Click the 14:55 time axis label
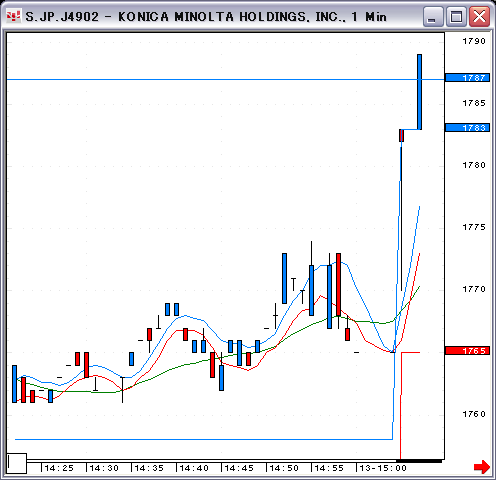The width and height of the screenshot is (496, 480). point(329,468)
